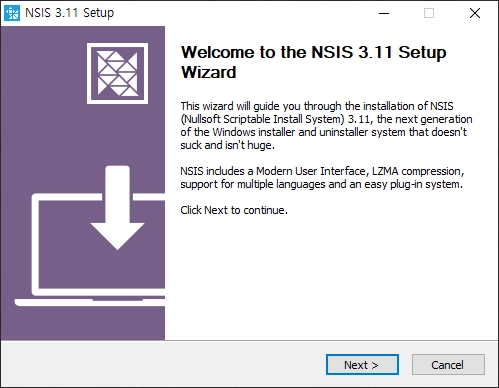Click the greyed-out maximize button
This screenshot has width=499, height=388.
click(429, 13)
